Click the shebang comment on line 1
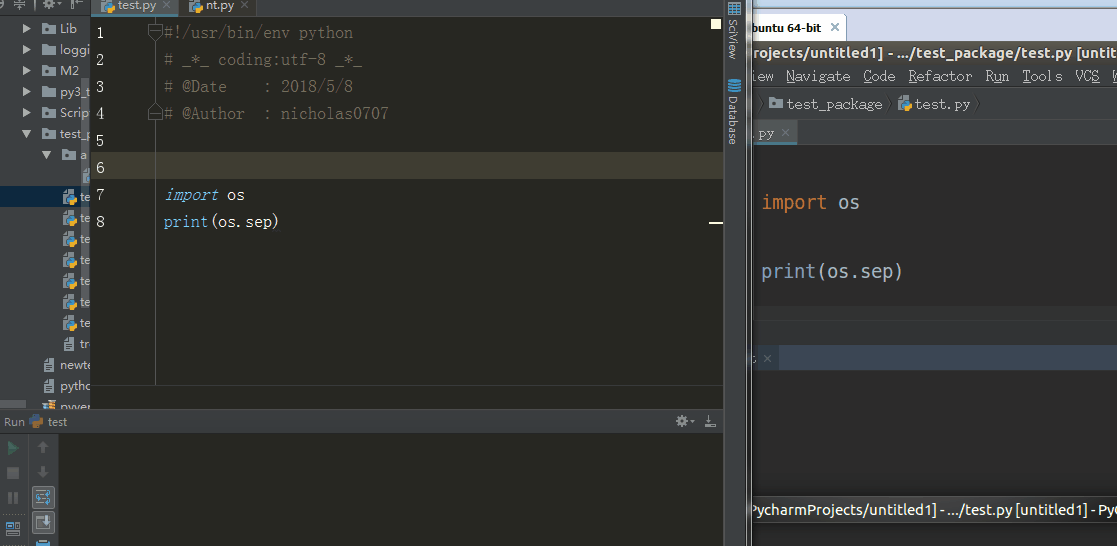 coord(258,33)
